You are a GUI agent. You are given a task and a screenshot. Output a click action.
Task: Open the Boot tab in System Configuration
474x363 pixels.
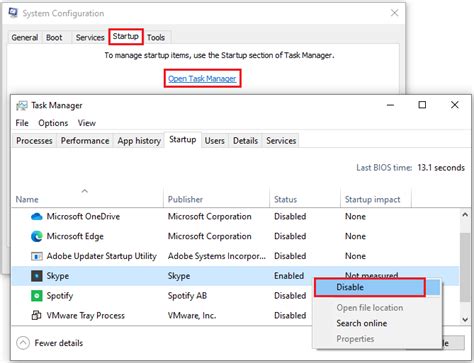tap(54, 37)
